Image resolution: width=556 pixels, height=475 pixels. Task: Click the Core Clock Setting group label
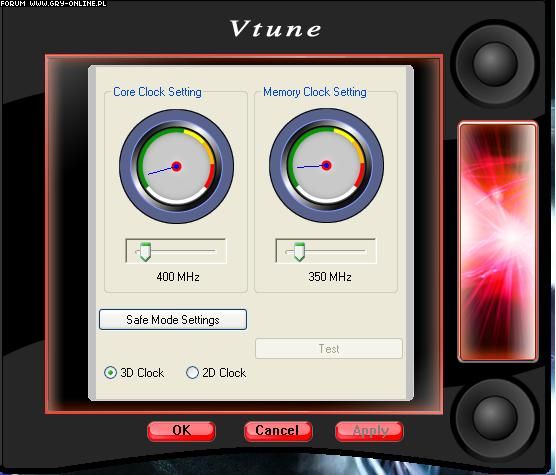[157, 92]
